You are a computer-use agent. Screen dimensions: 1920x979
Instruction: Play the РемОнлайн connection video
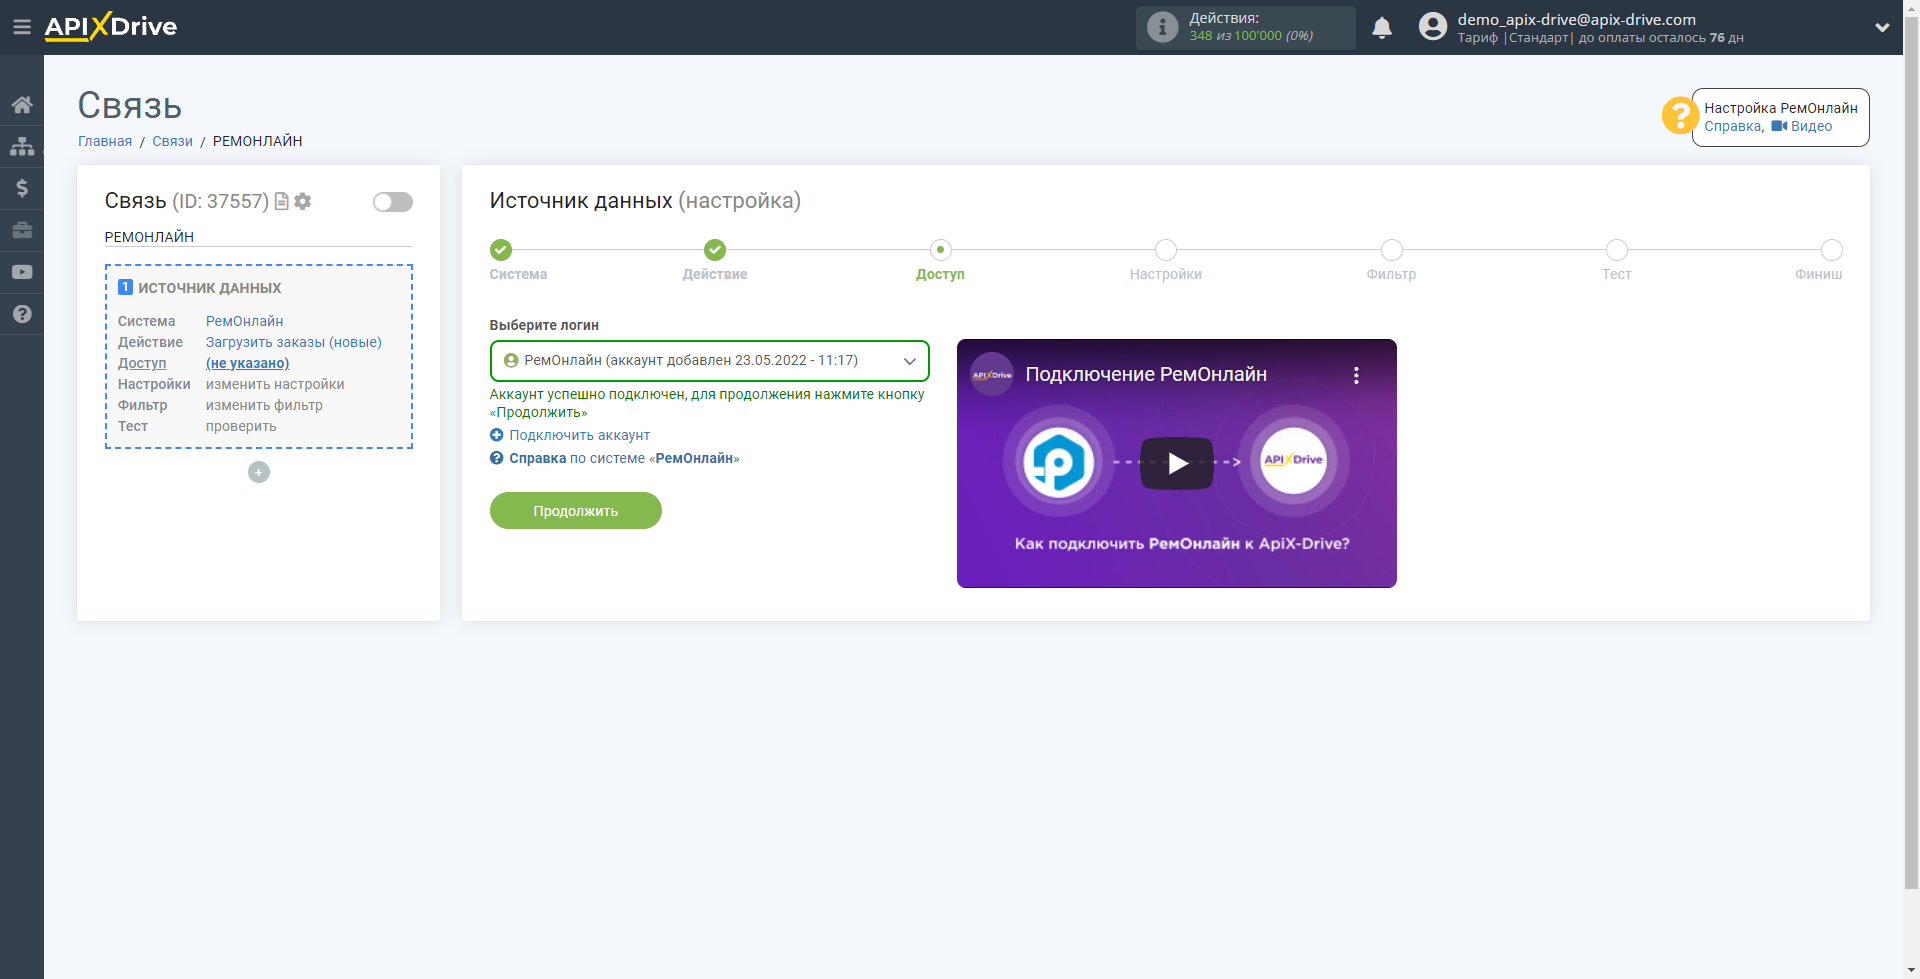[1177, 463]
